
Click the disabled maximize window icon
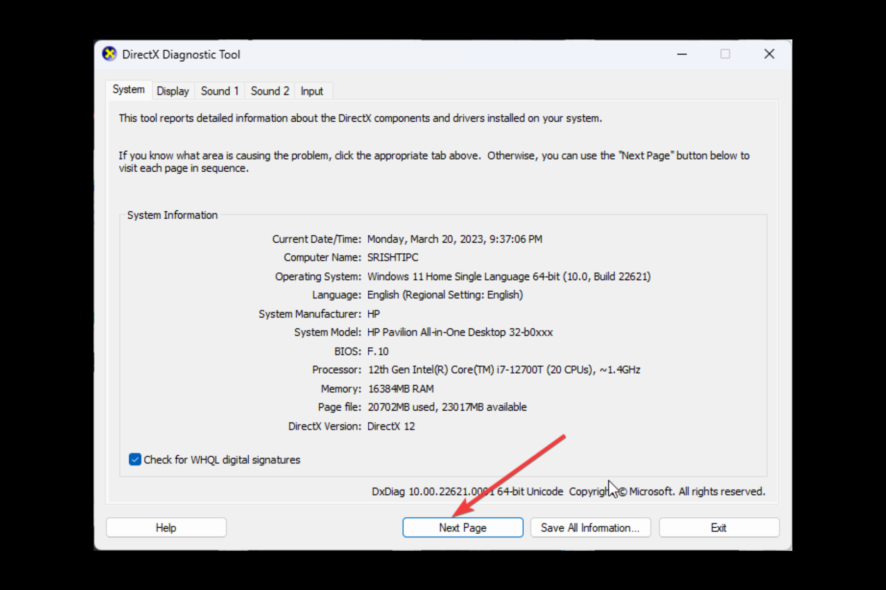click(725, 54)
